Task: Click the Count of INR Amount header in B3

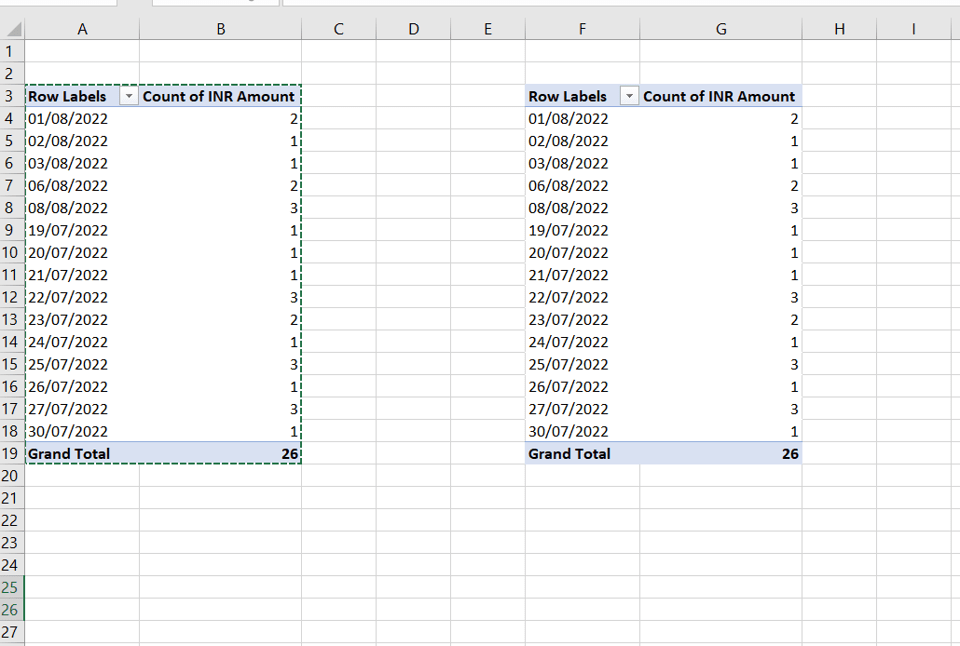Action: pyautogui.click(x=220, y=96)
